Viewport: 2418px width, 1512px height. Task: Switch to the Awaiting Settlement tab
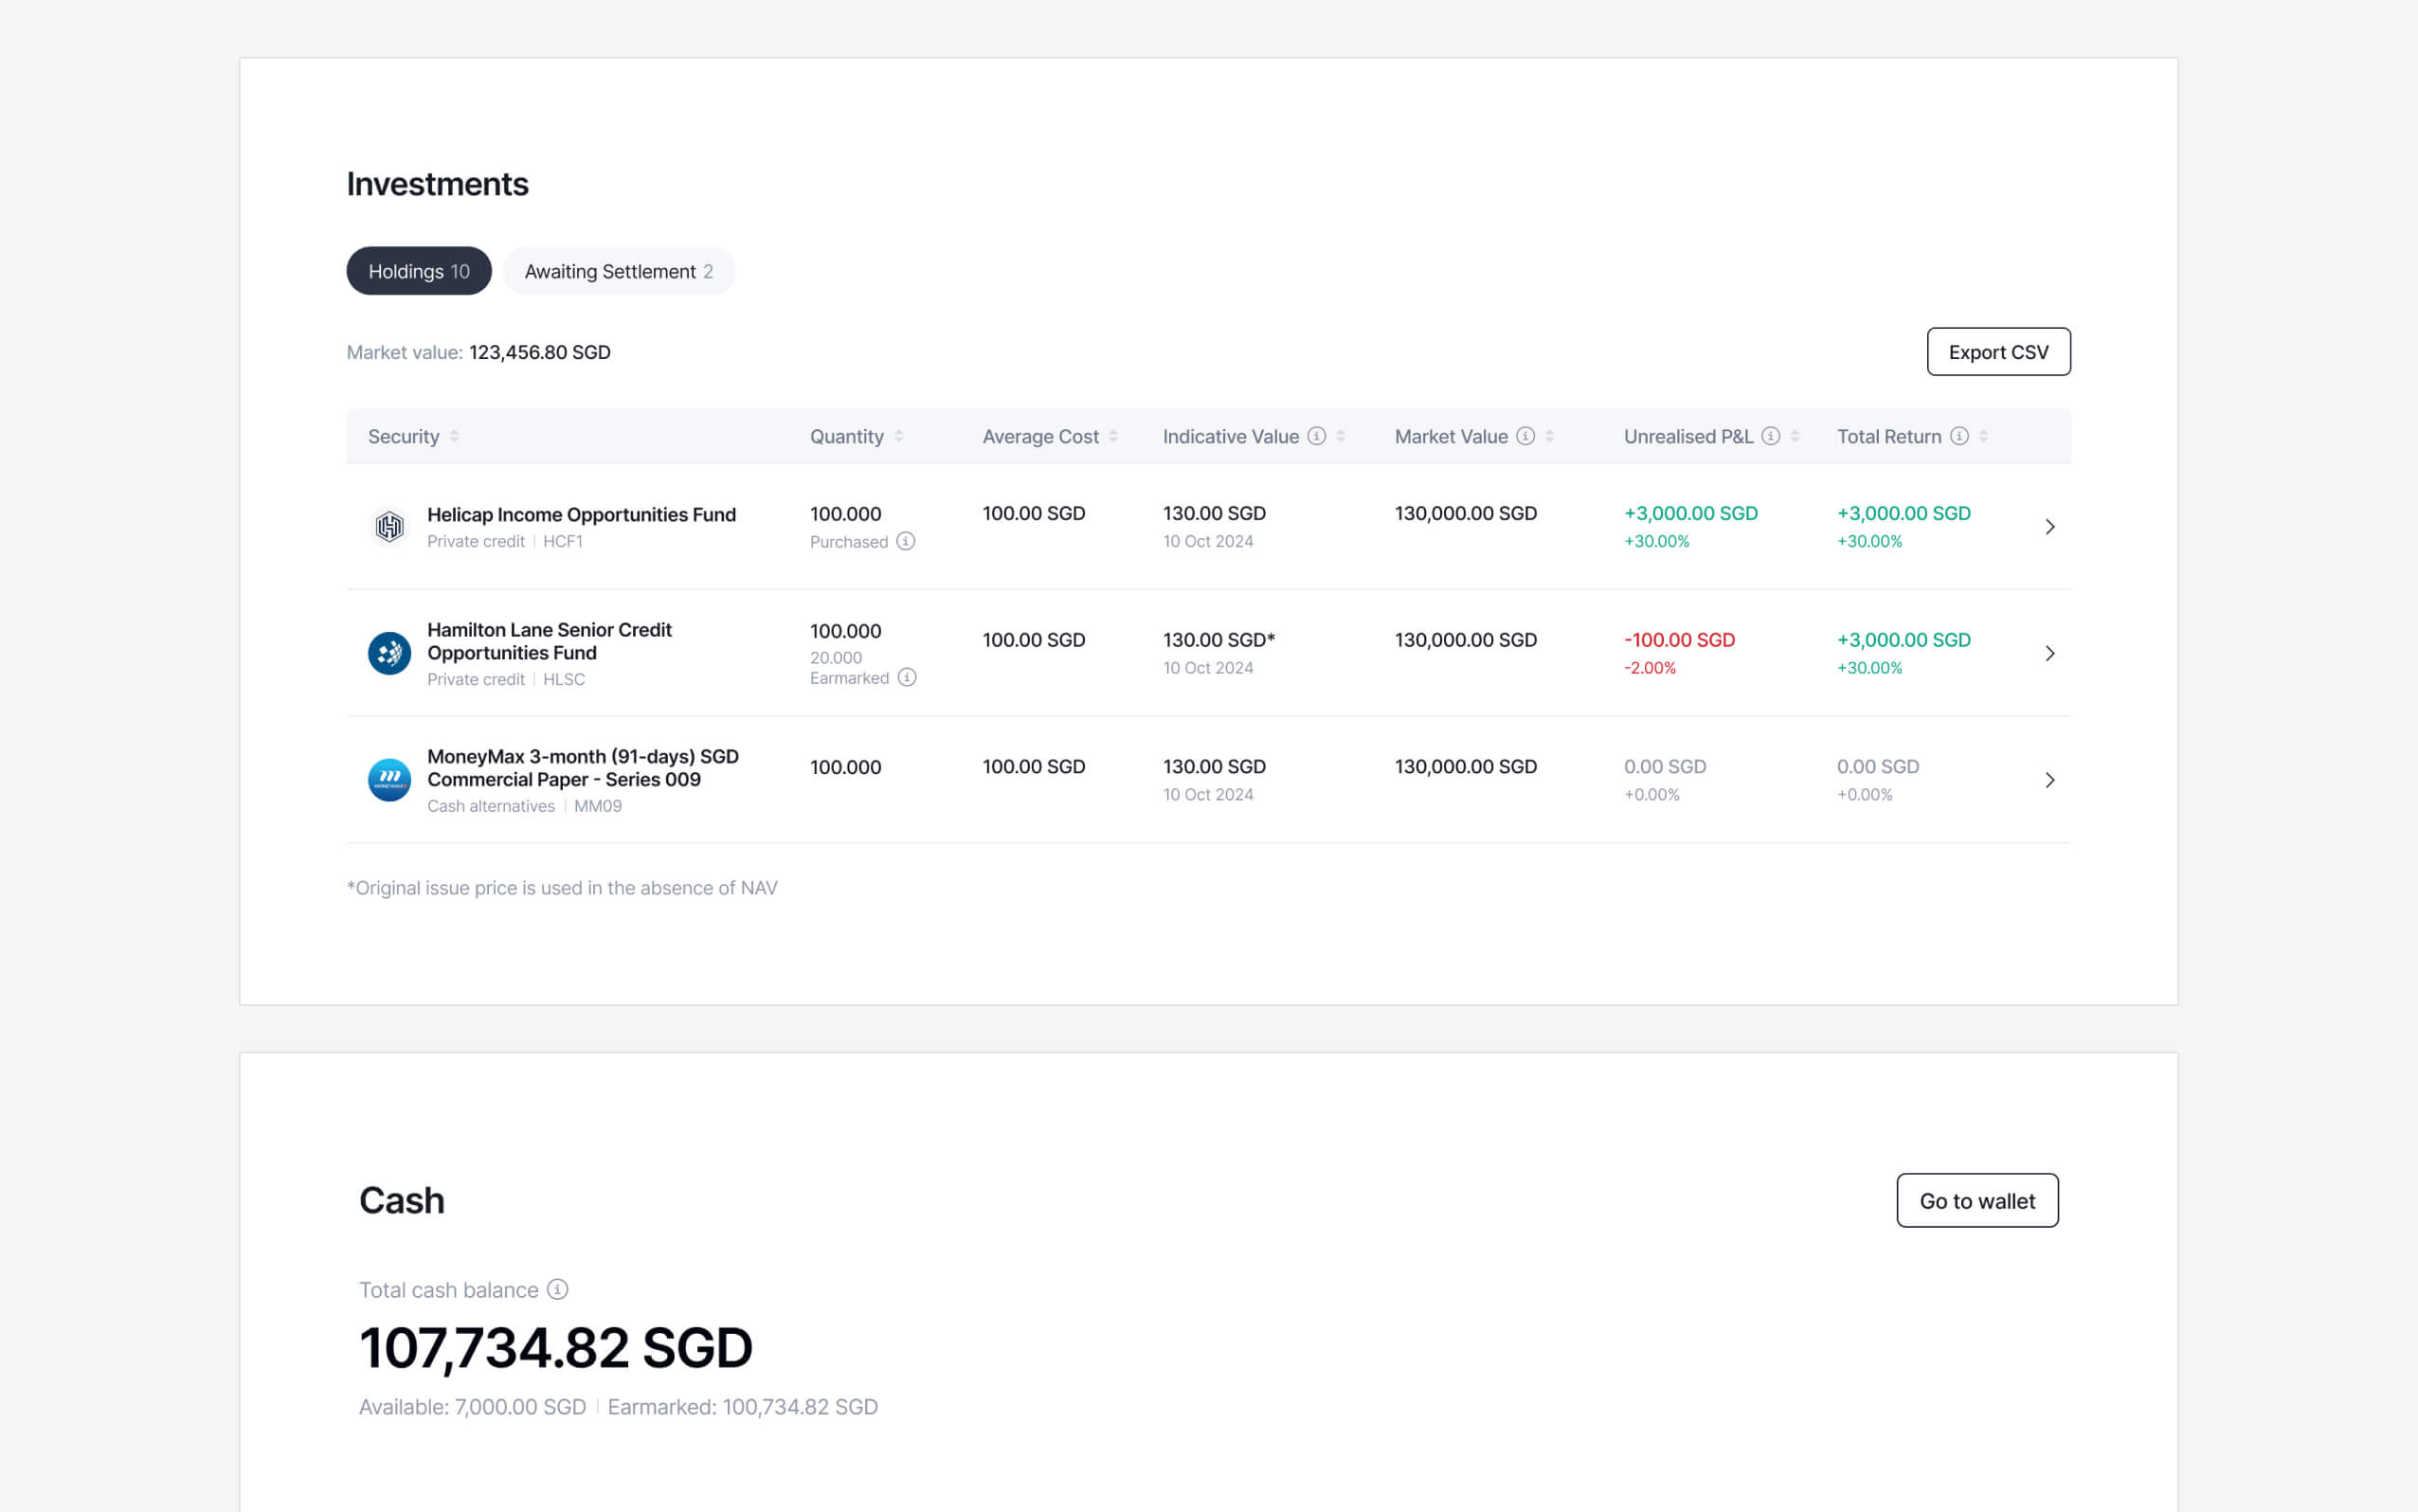tap(619, 270)
